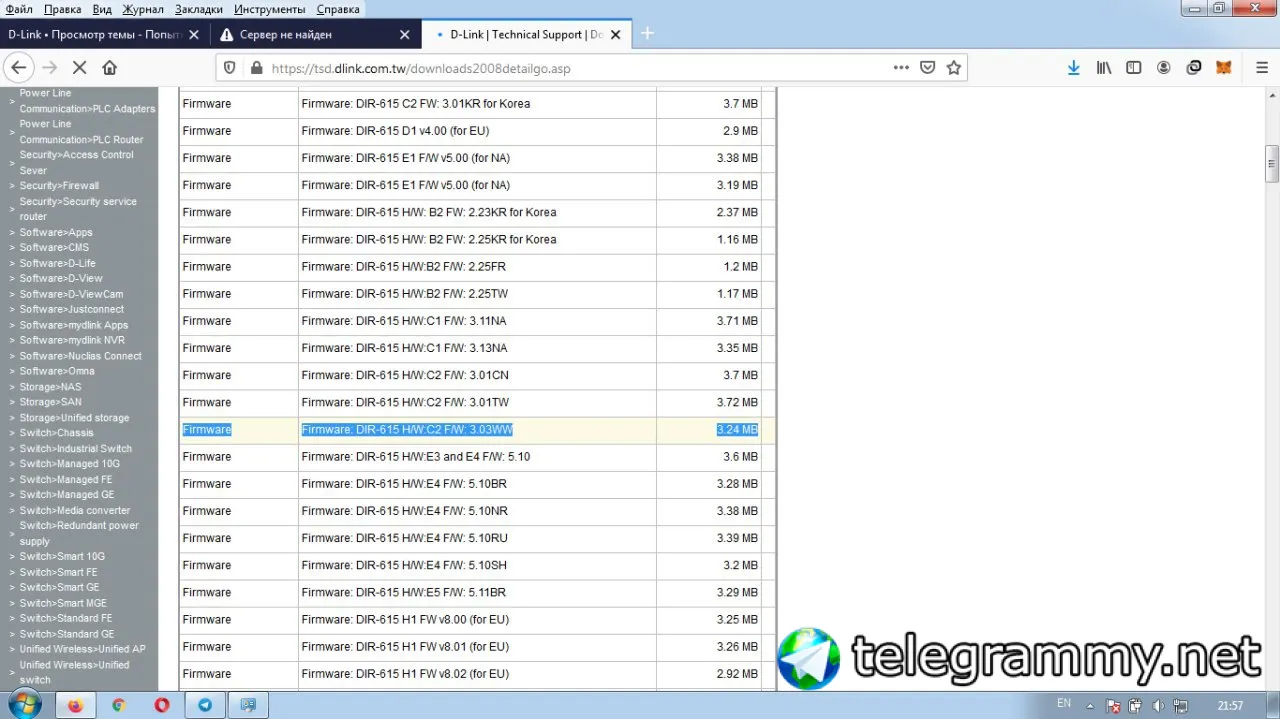Screen dimensions: 1280x719
Task: Open the Software>mydlink NVR sidebar link
Action: [x=72, y=340]
